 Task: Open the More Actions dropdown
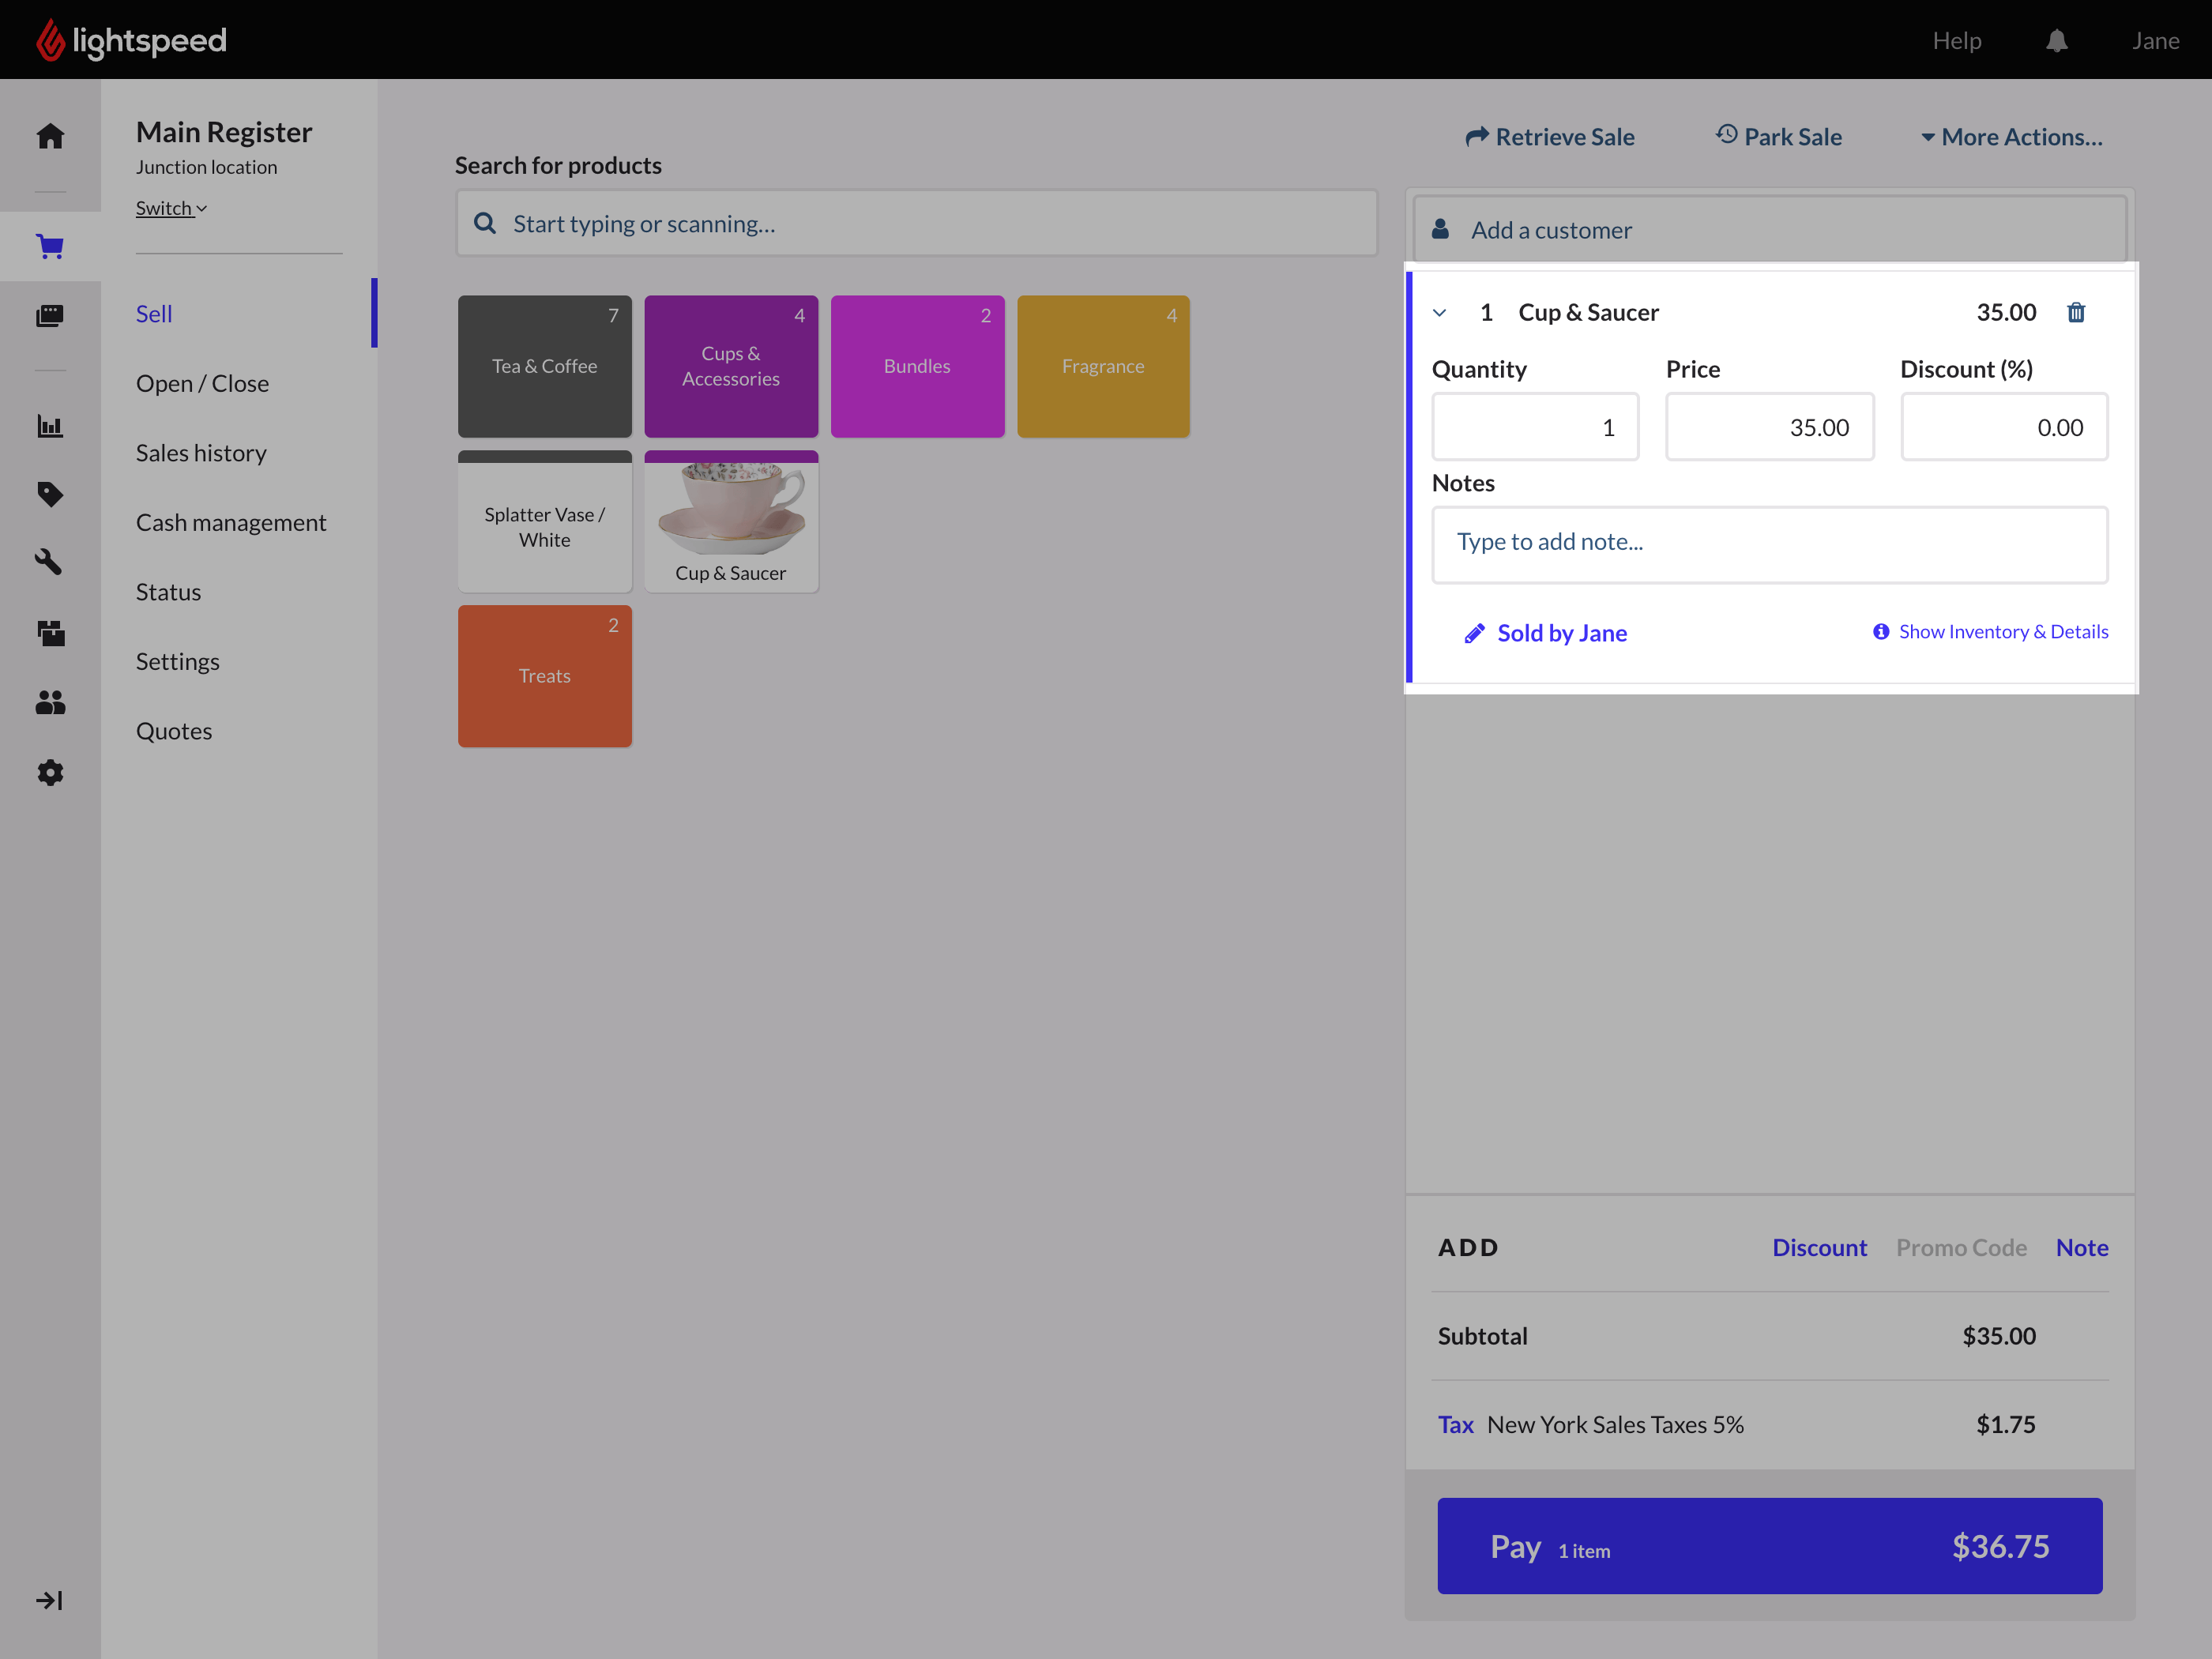click(2012, 137)
